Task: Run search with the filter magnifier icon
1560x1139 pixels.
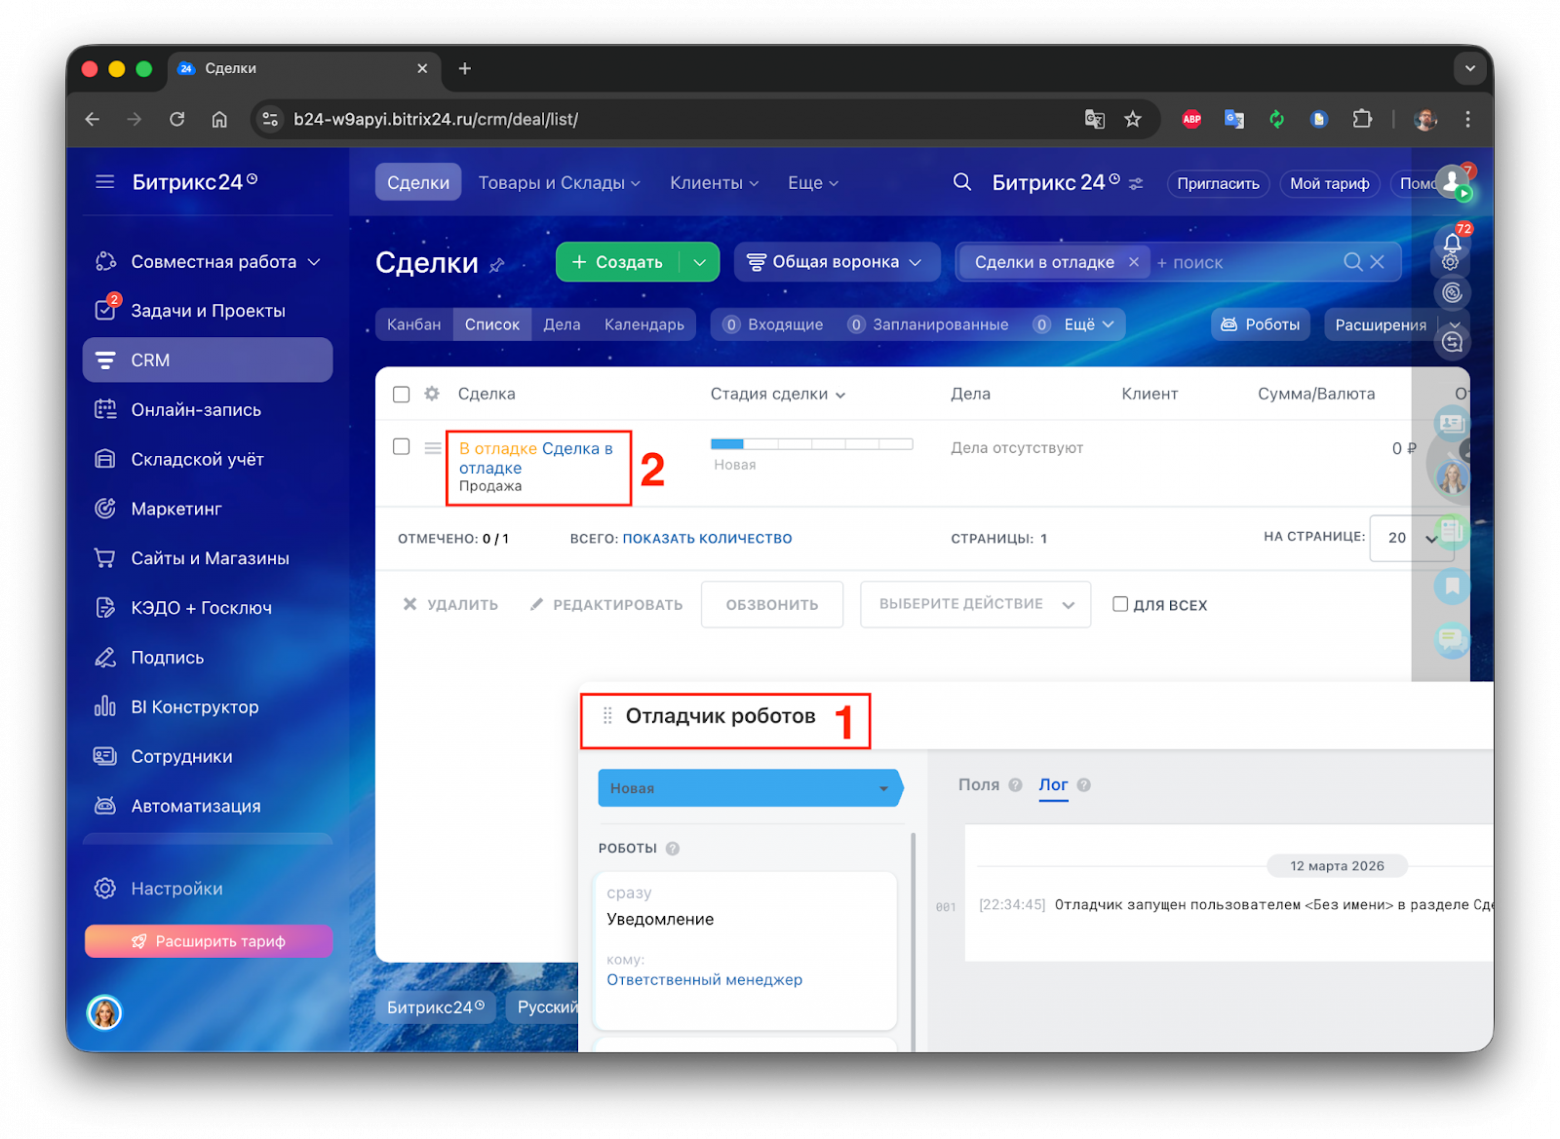Action: (1353, 262)
